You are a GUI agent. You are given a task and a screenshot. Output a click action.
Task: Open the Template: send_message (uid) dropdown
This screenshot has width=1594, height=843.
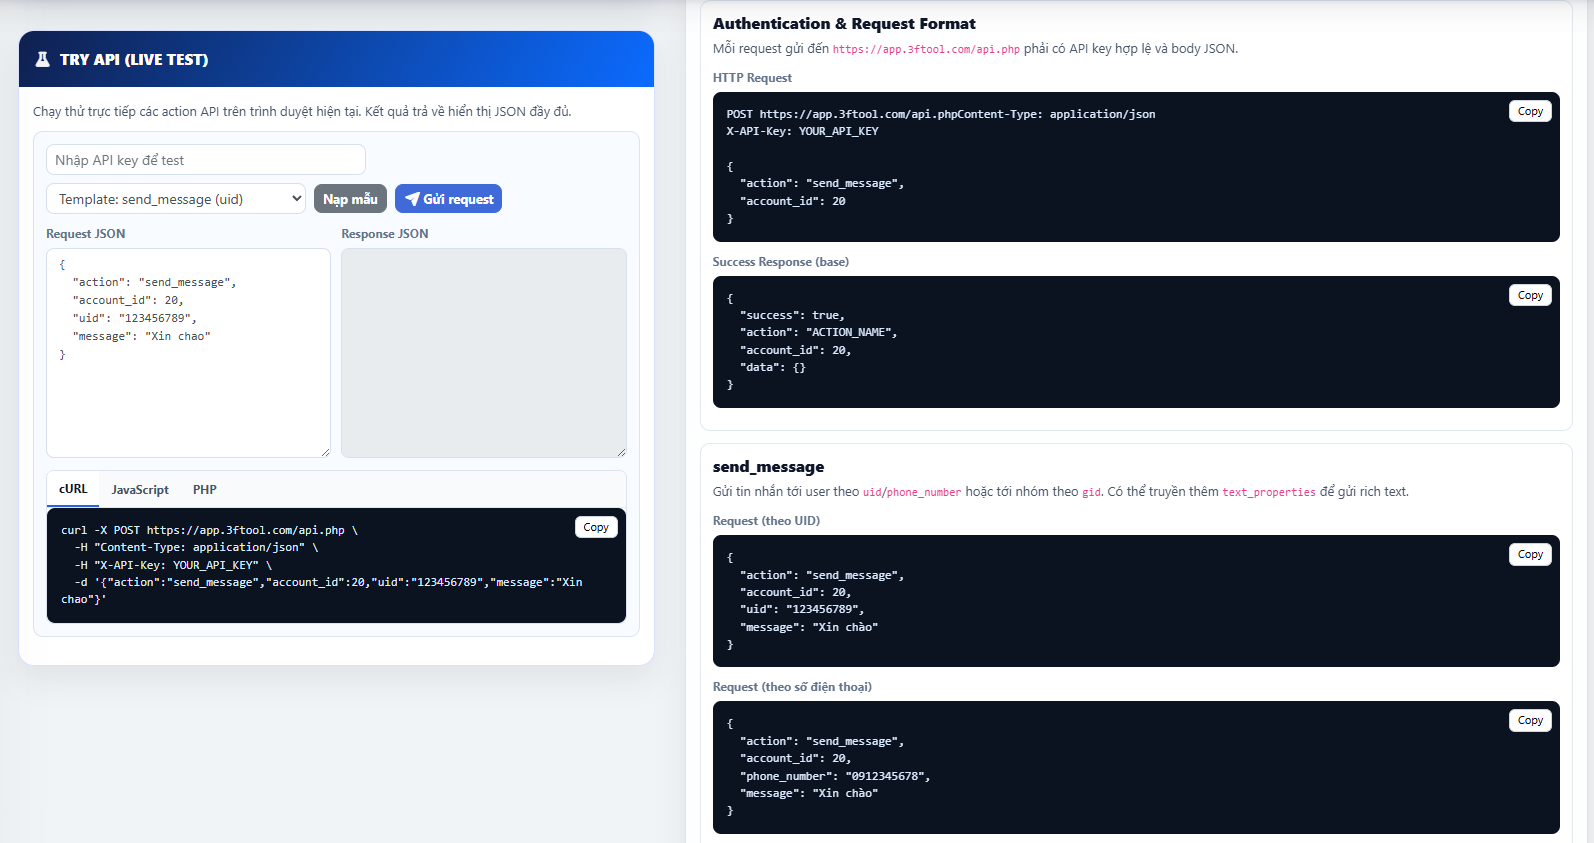[175, 198]
